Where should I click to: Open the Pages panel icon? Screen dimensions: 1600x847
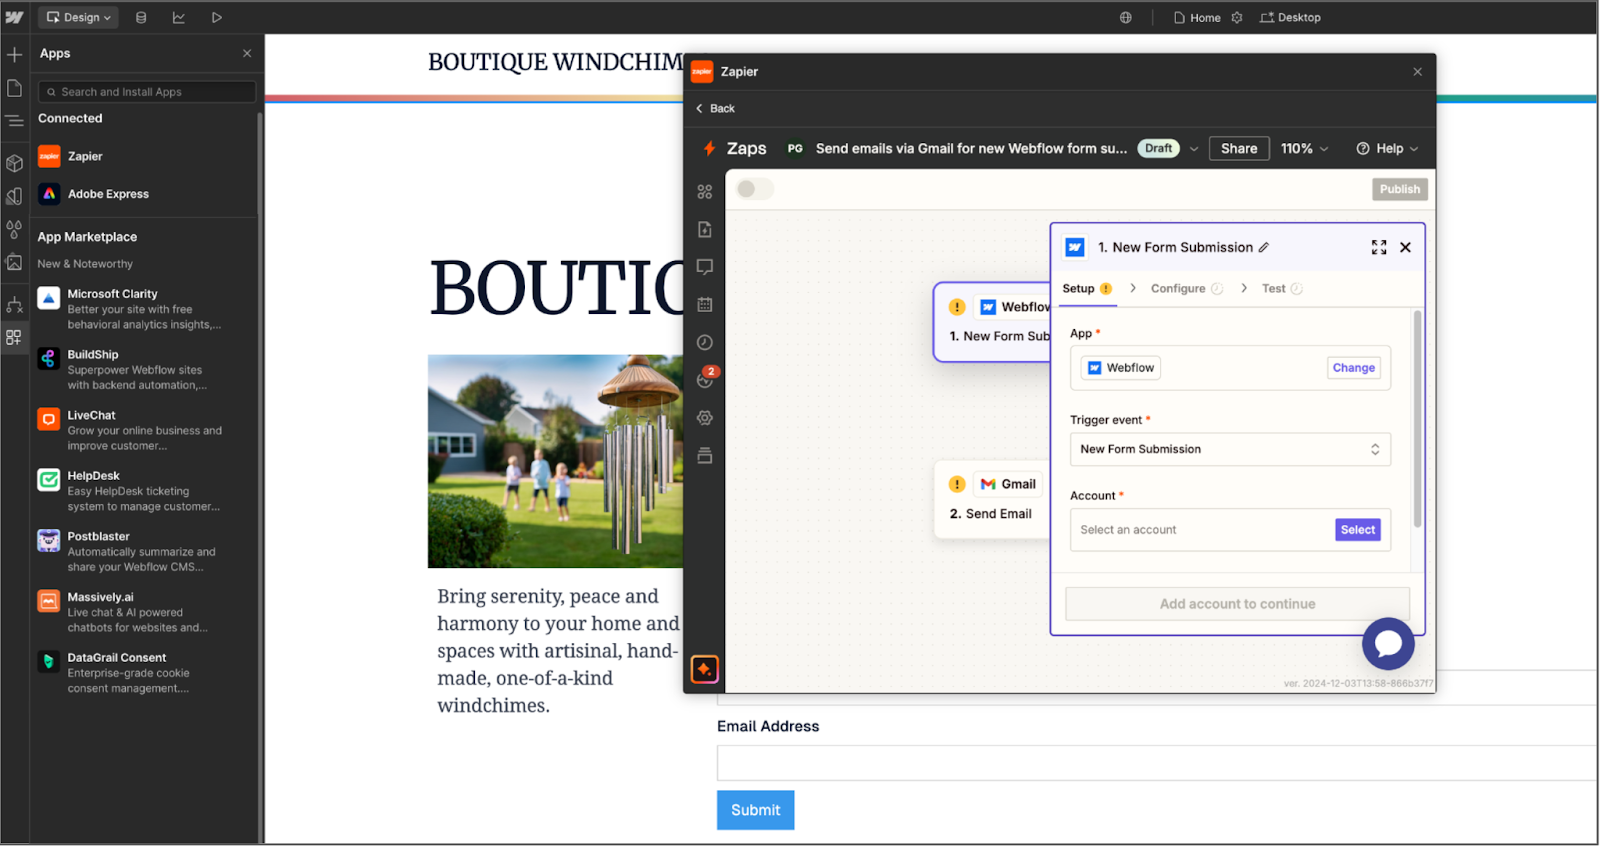(14, 88)
